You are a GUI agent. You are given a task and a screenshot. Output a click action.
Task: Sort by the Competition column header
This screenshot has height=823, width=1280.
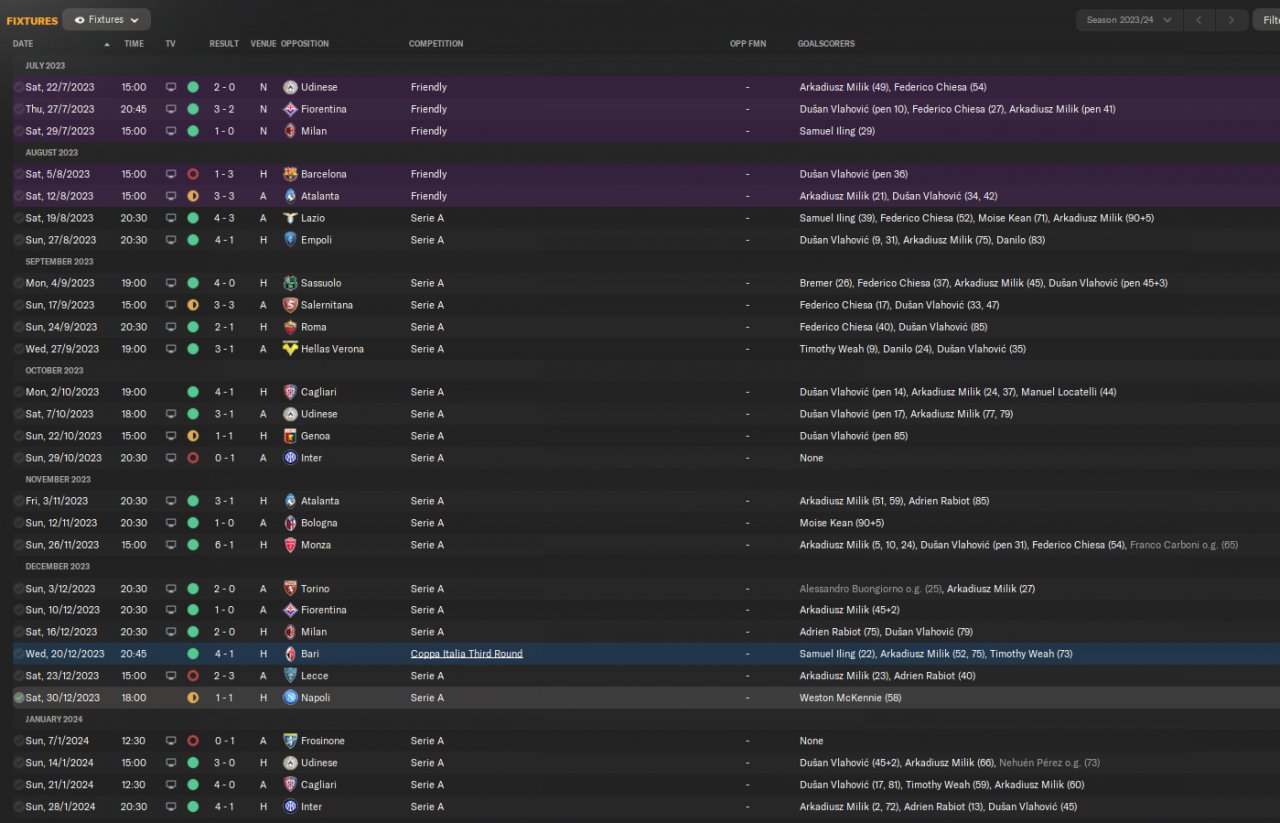pos(436,44)
